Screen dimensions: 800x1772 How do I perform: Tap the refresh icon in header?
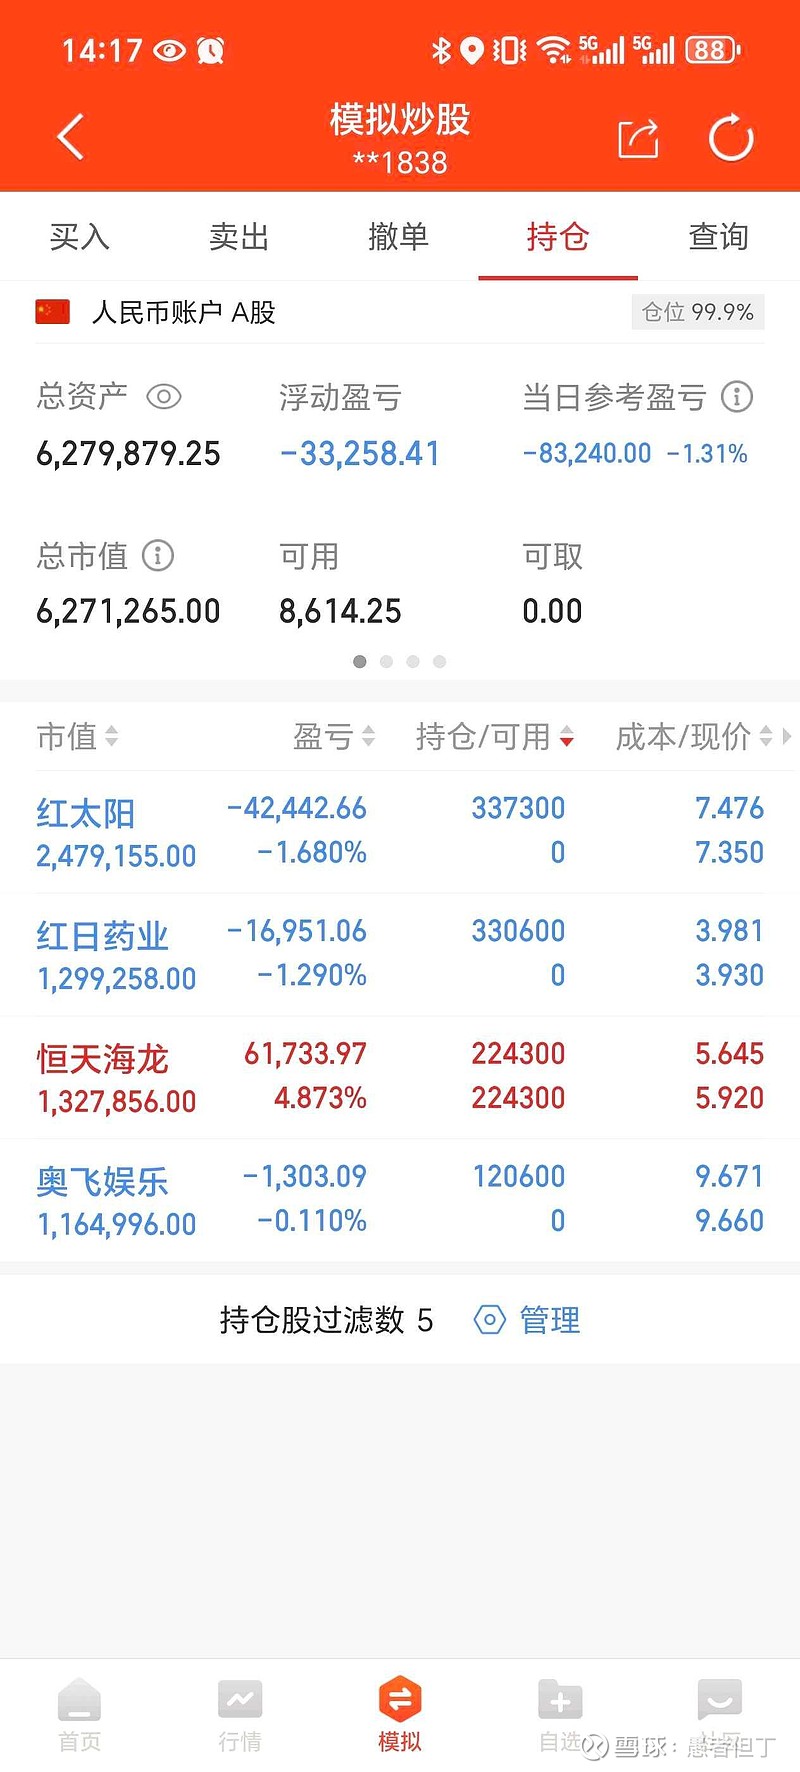point(731,138)
